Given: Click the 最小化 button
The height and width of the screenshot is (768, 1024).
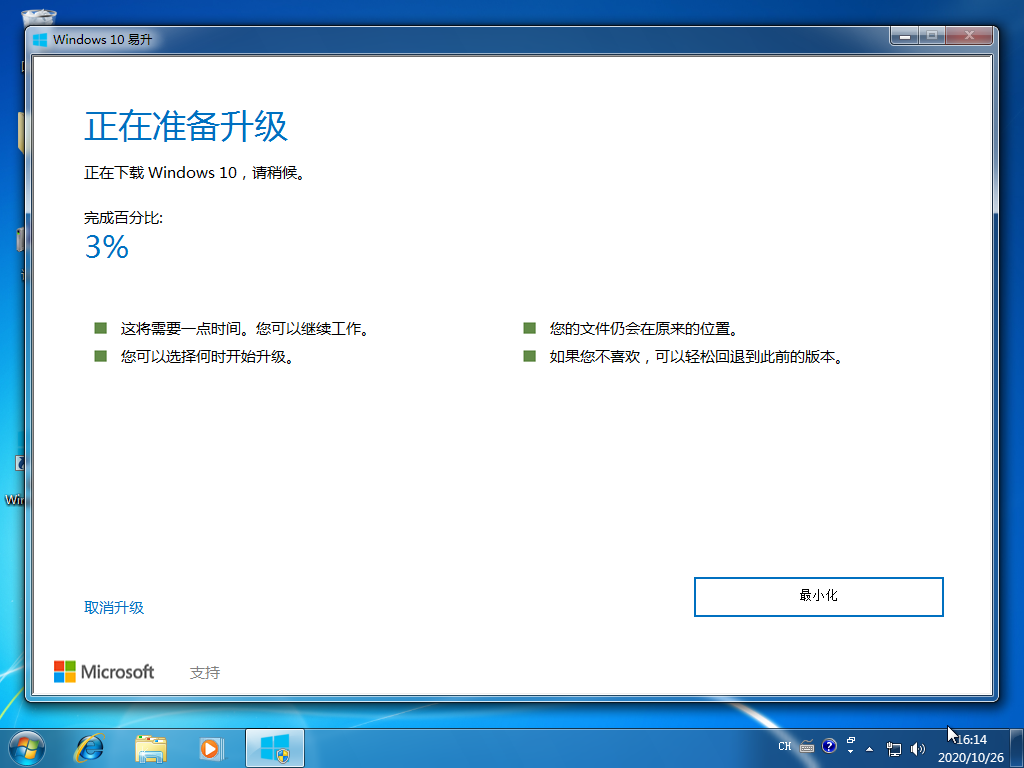Looking at the screenshot, I should click(818, 596).
